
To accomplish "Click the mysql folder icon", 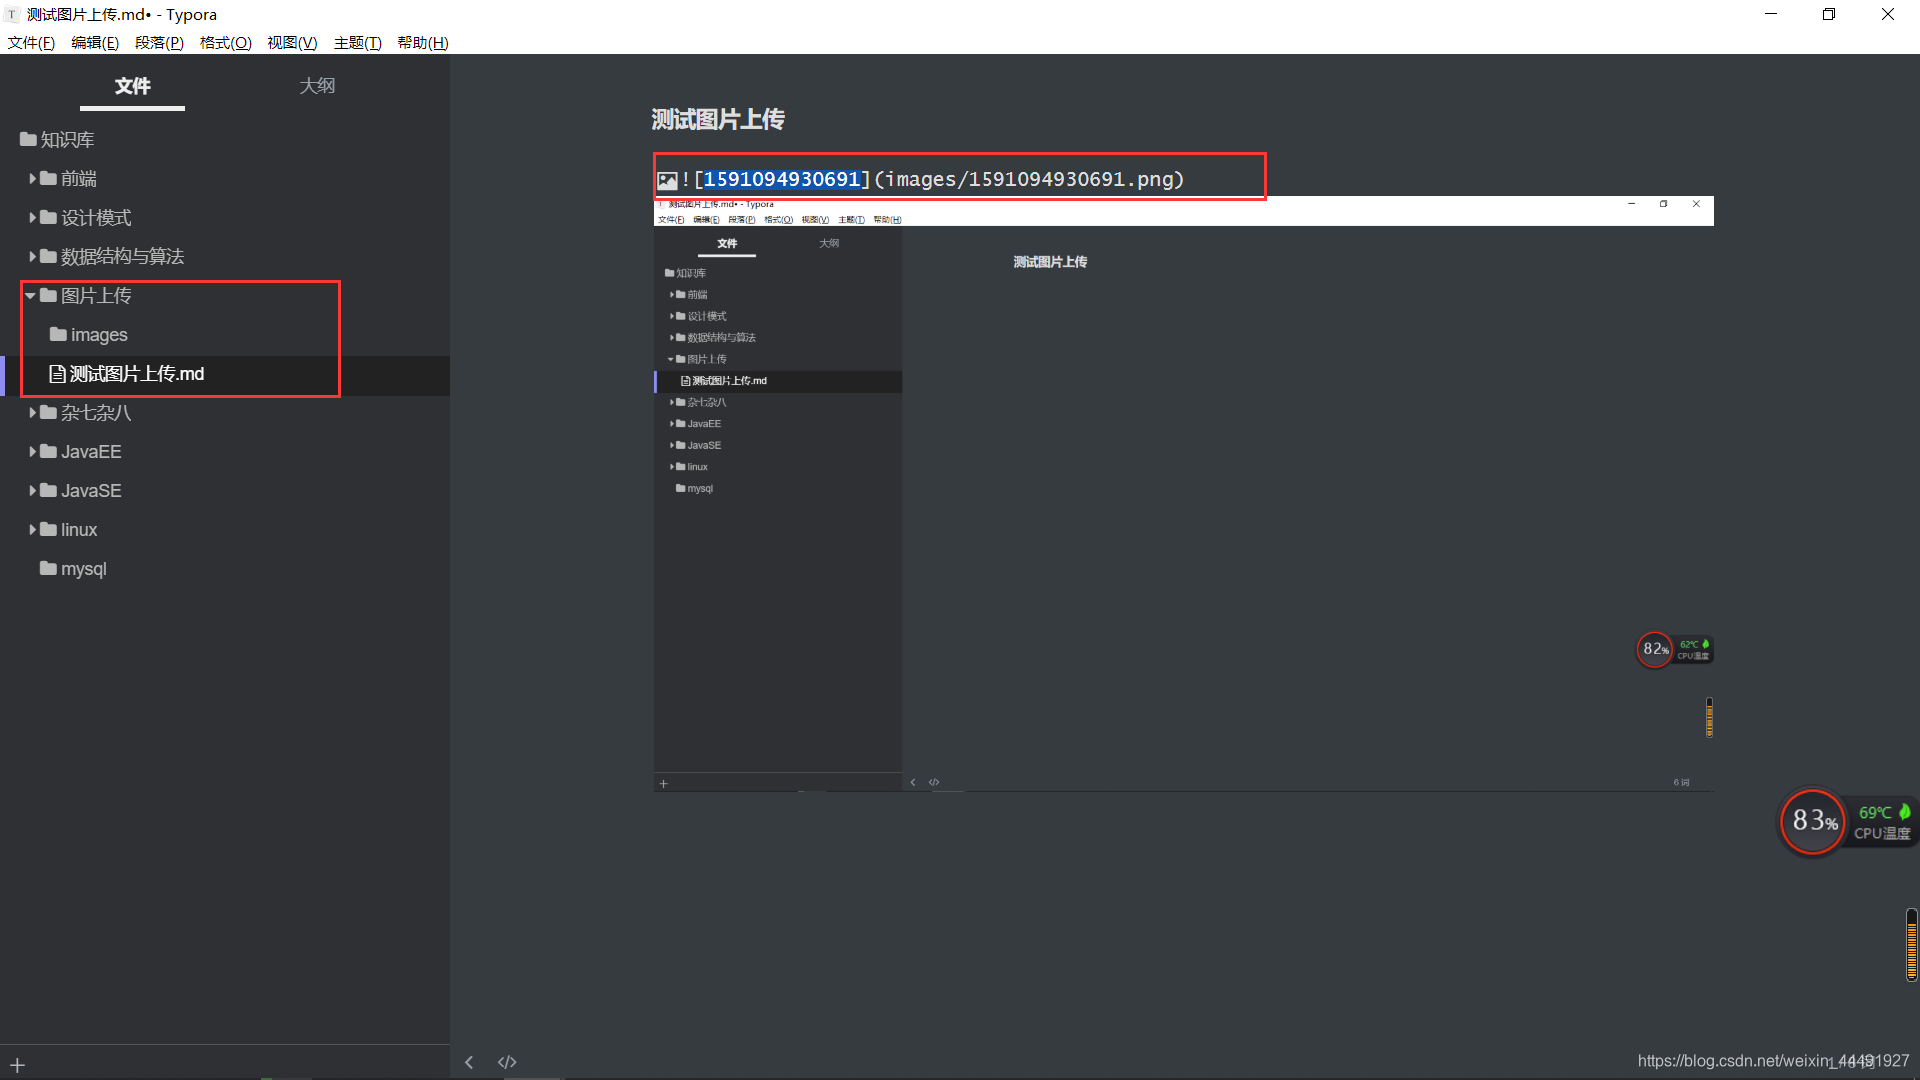I will tap(48, 568).
